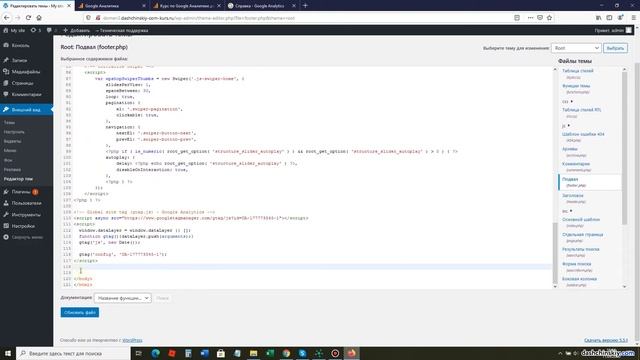Switch to the Справка - Google Analytics tab

tap(262, 6)
